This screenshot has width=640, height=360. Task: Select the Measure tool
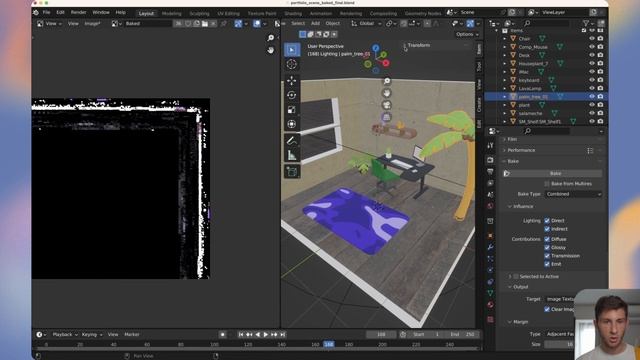pos(292,155)
